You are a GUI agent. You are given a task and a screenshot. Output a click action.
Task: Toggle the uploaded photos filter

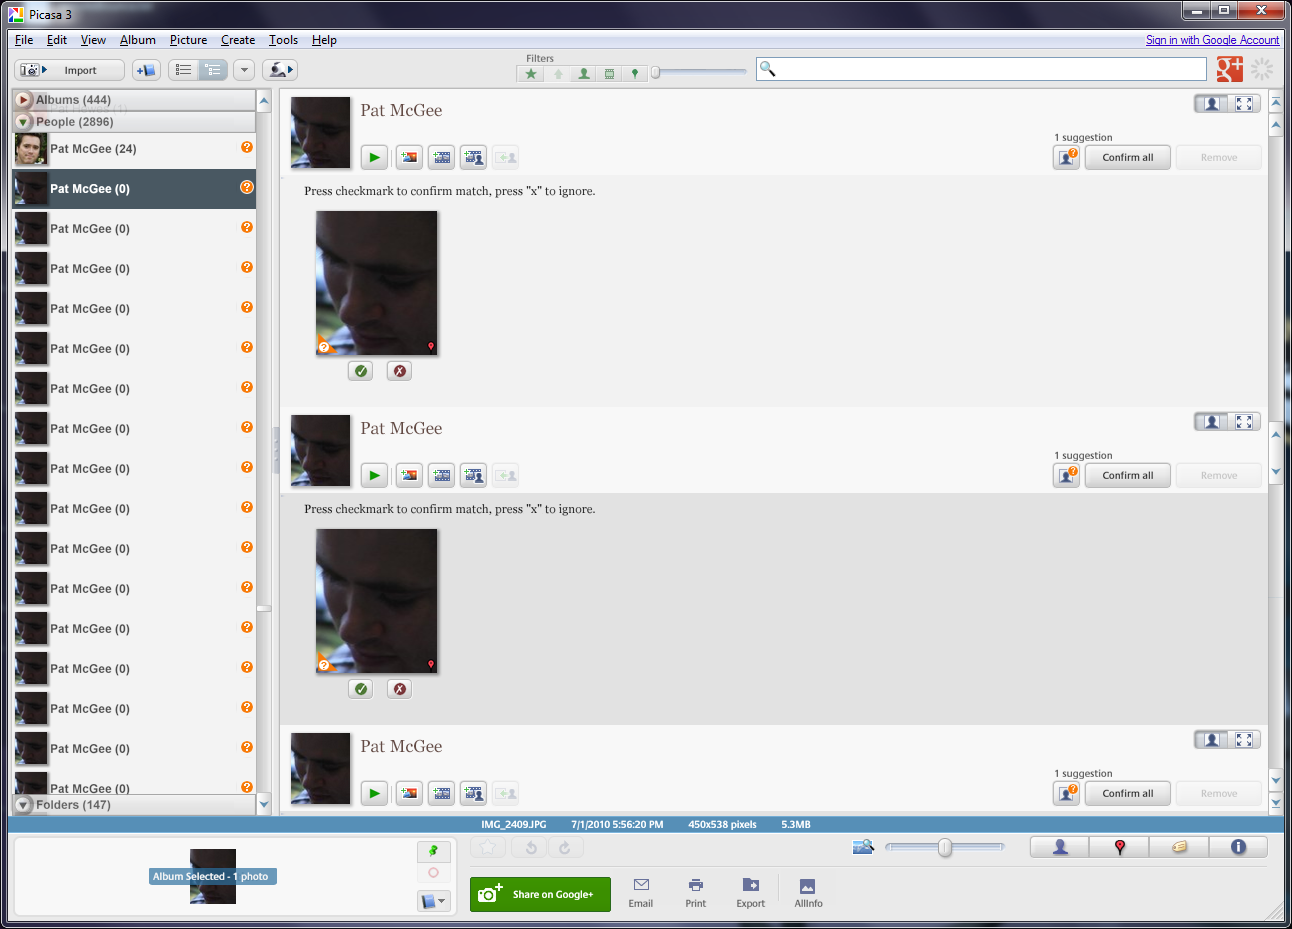[558, 74]
